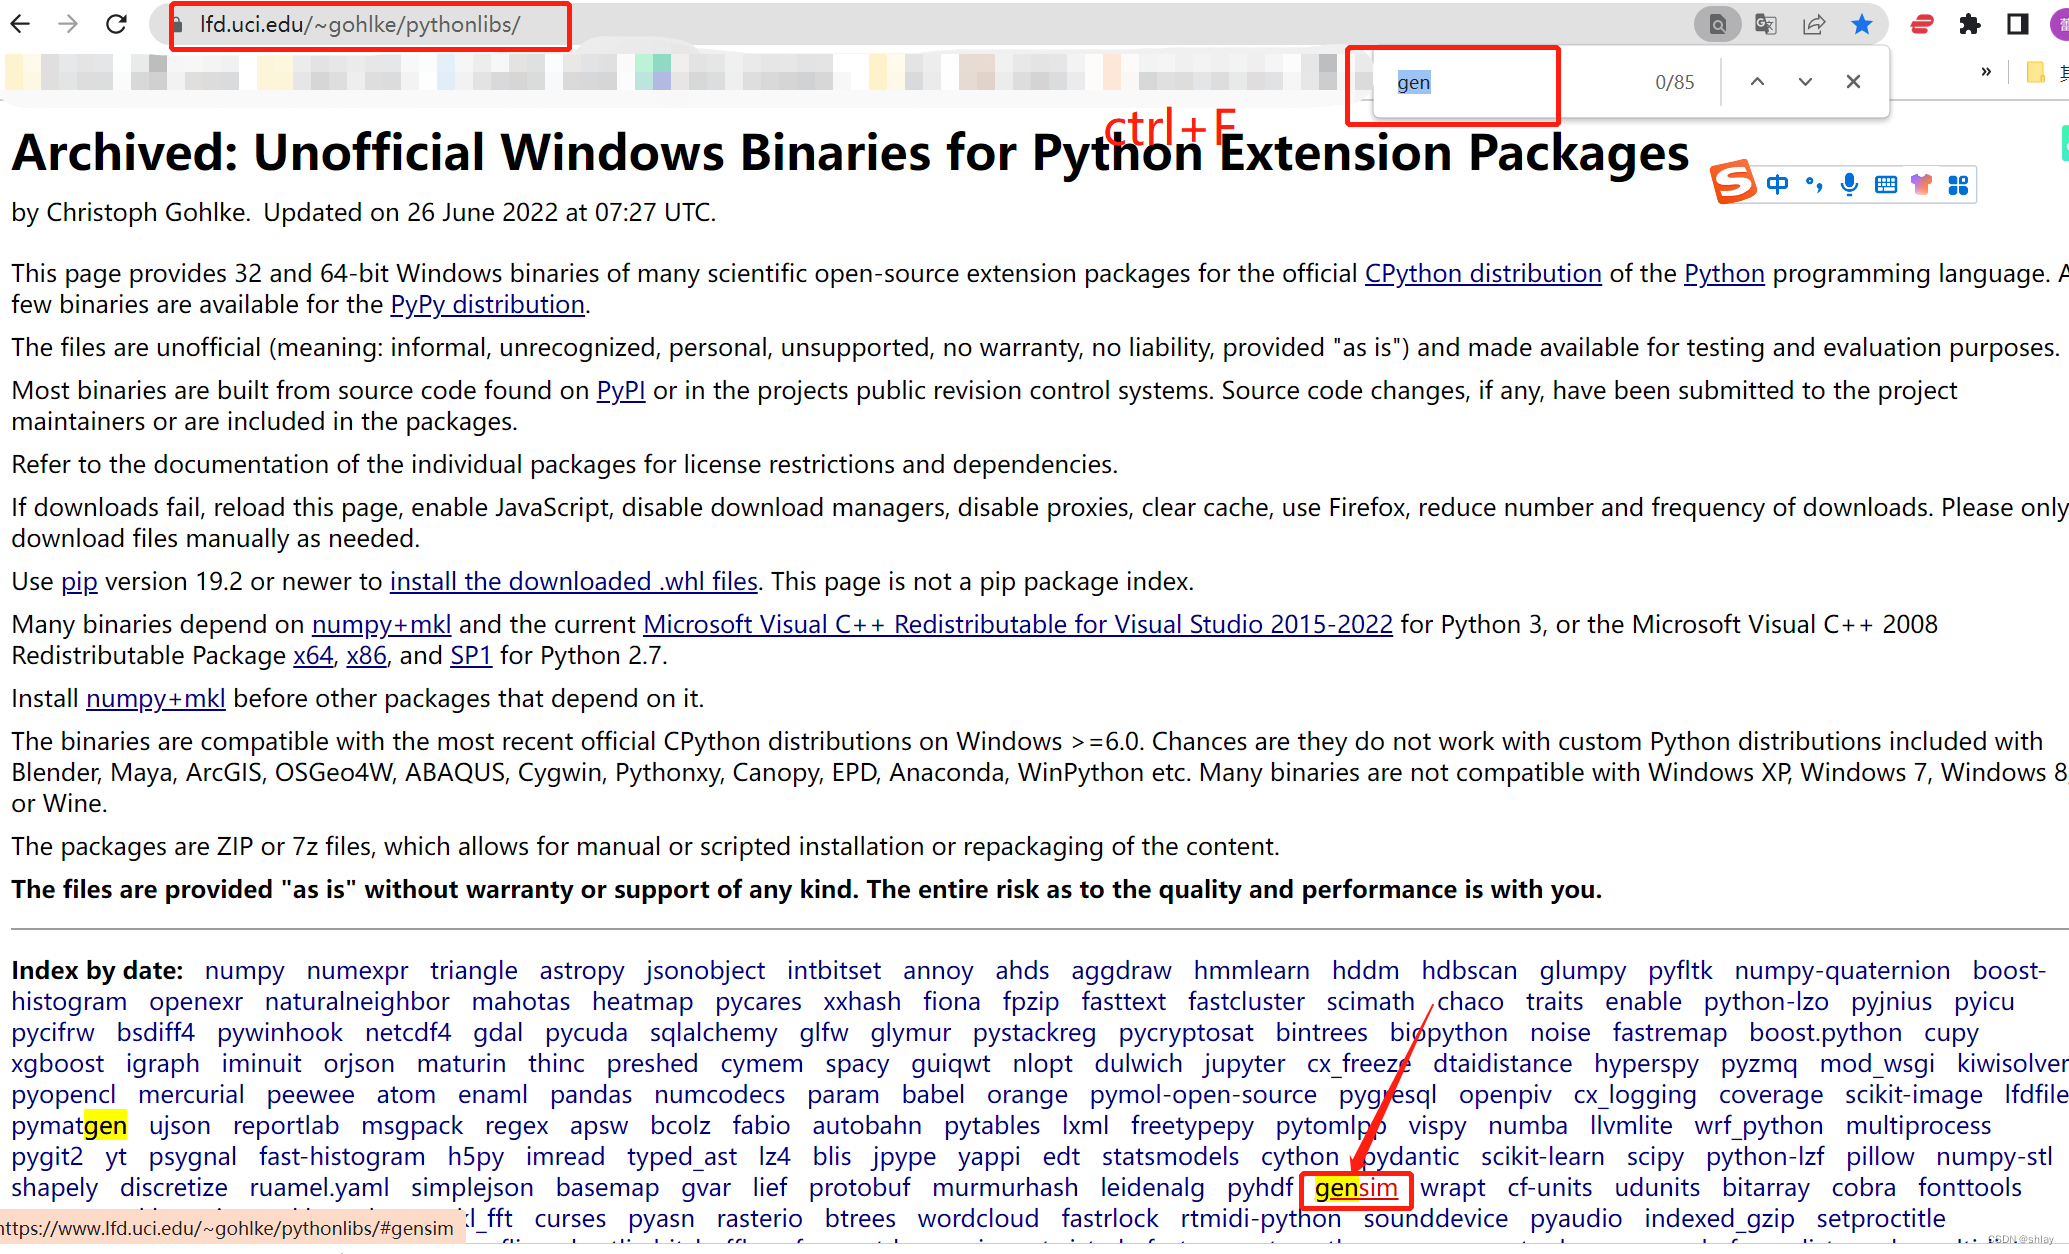2069x1254 pixels.
Task: Switch Sogou Chinese/English input mode
Action: tap(1777, 184)
